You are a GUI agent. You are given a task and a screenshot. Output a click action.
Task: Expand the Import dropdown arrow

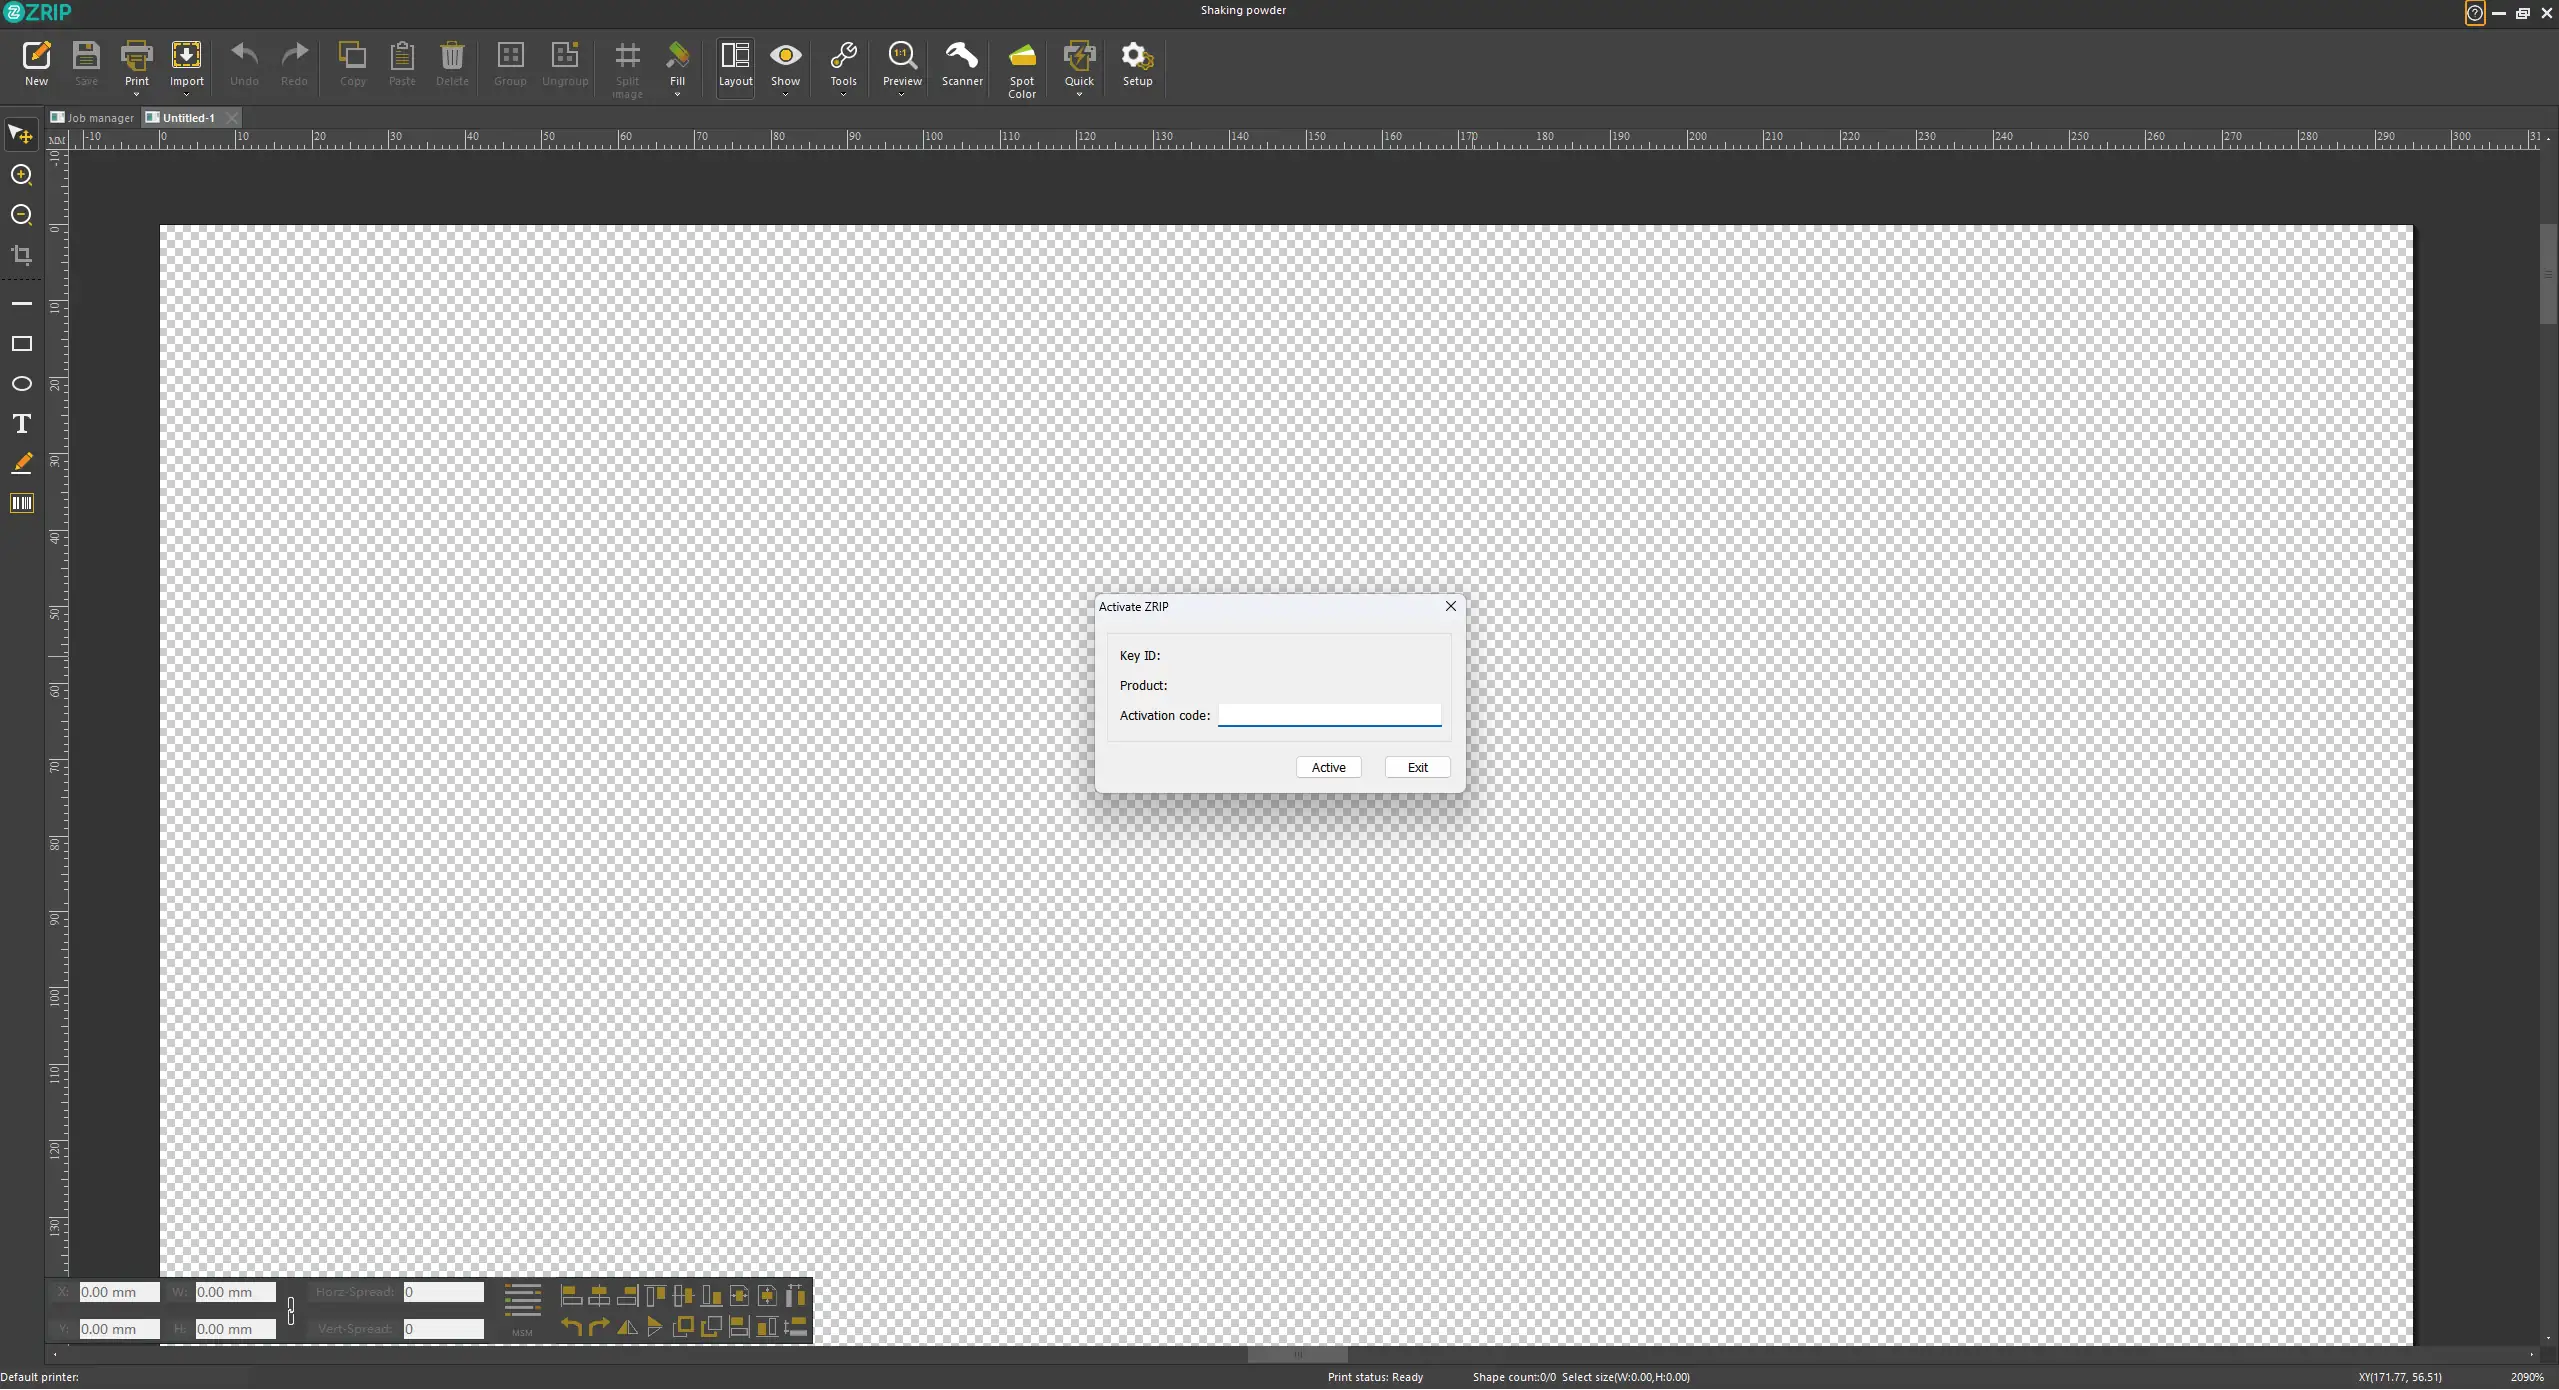[x=186, y=94]
